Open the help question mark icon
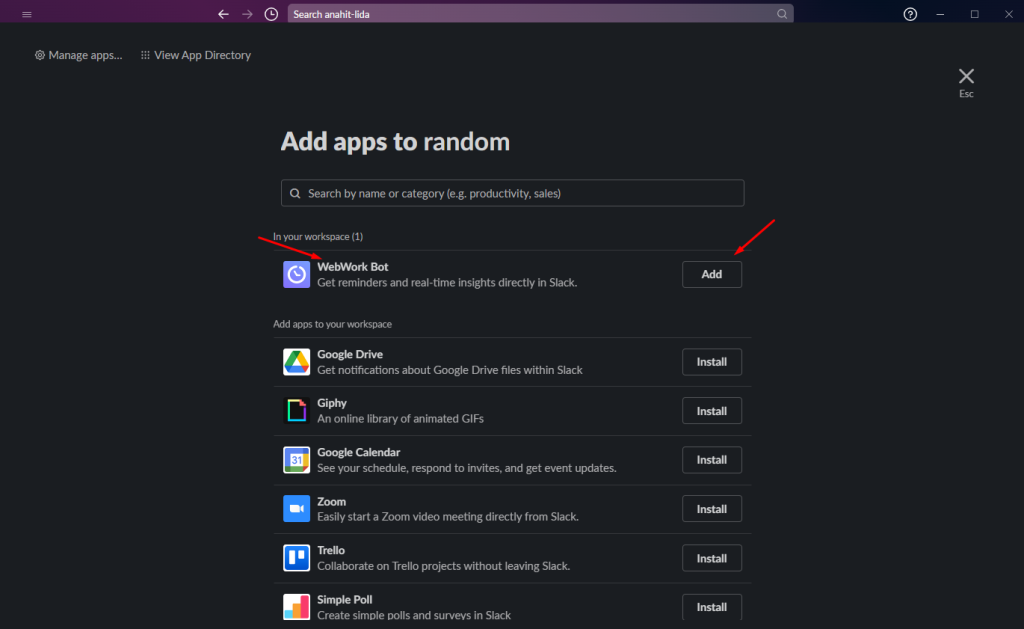Image resolution: width=1024 pixels, height=629 pixels. (x=910, y=14)
